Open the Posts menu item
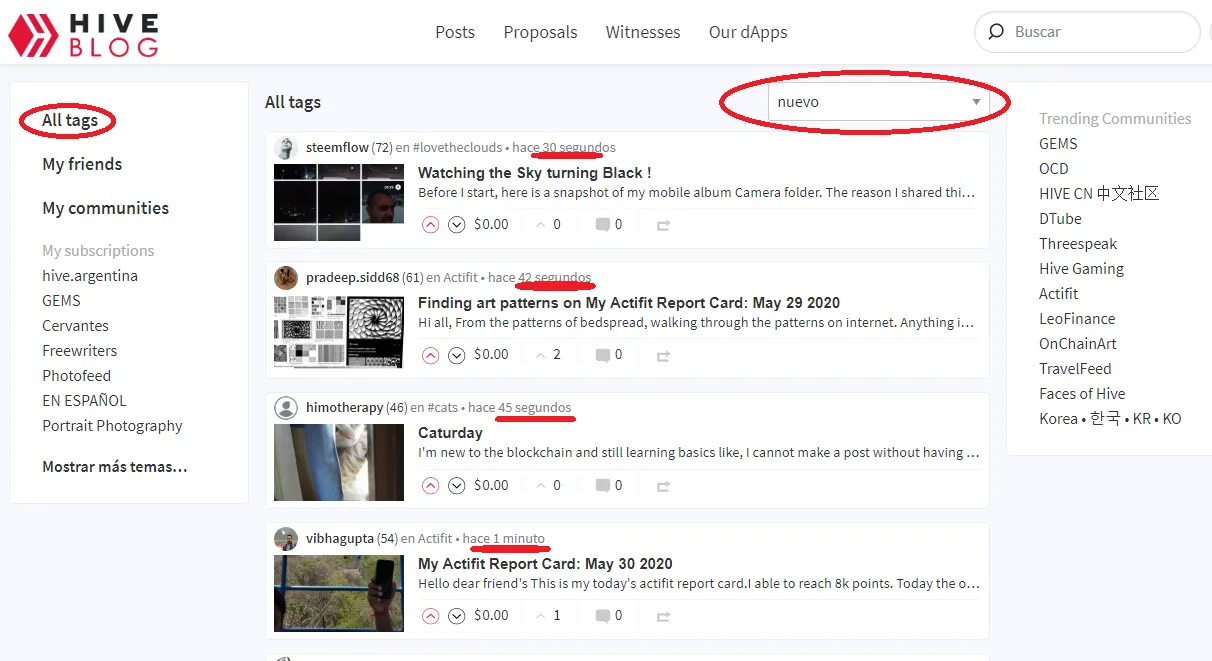 click(x=455, y=32)
